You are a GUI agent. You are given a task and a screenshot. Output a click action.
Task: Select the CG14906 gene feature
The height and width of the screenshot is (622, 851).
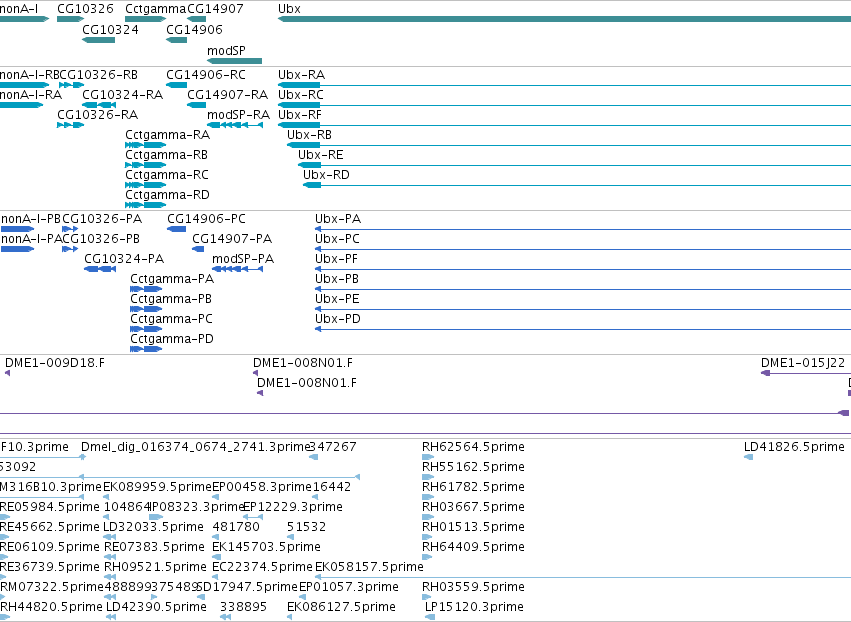(x=176, y=40)
